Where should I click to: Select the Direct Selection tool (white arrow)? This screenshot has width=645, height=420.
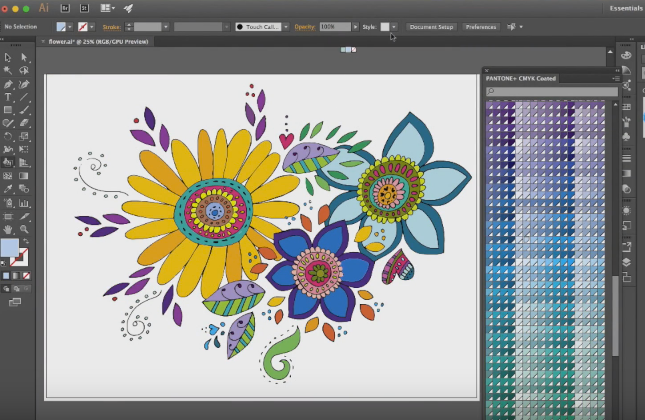click(x=24, y=58)
